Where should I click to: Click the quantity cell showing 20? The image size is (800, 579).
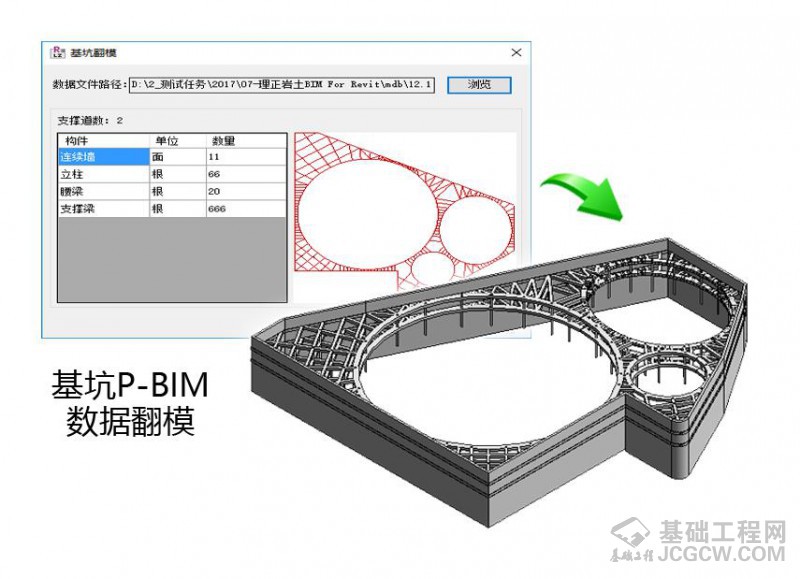click(245, 191)
